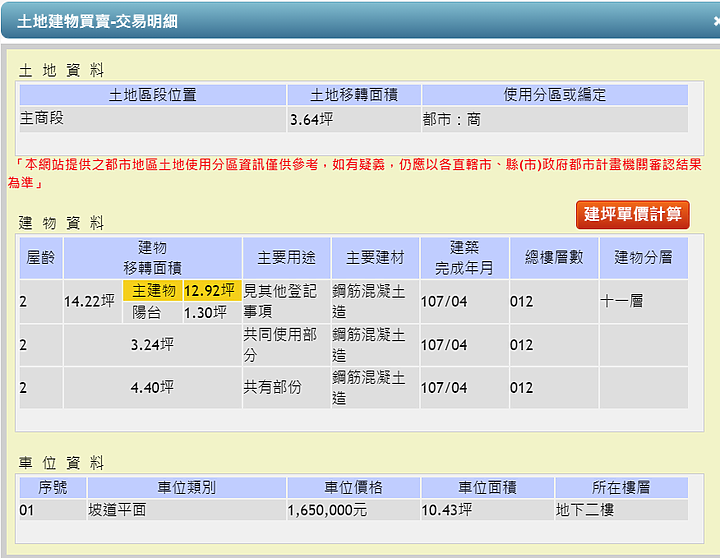This screenshot has width=720, height=558.
Task: Click the 總樓層數 column header
Action: pyautogui.click(x=554, y=258)
